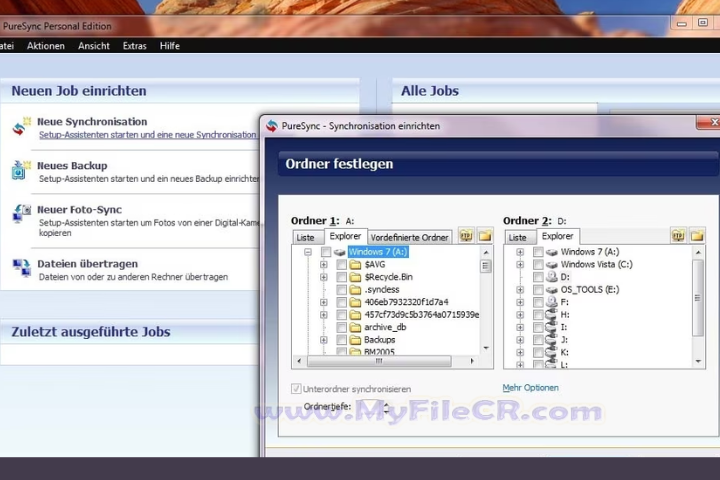
Task: Check the Backups folder checkbox
Action: point(341,340)
